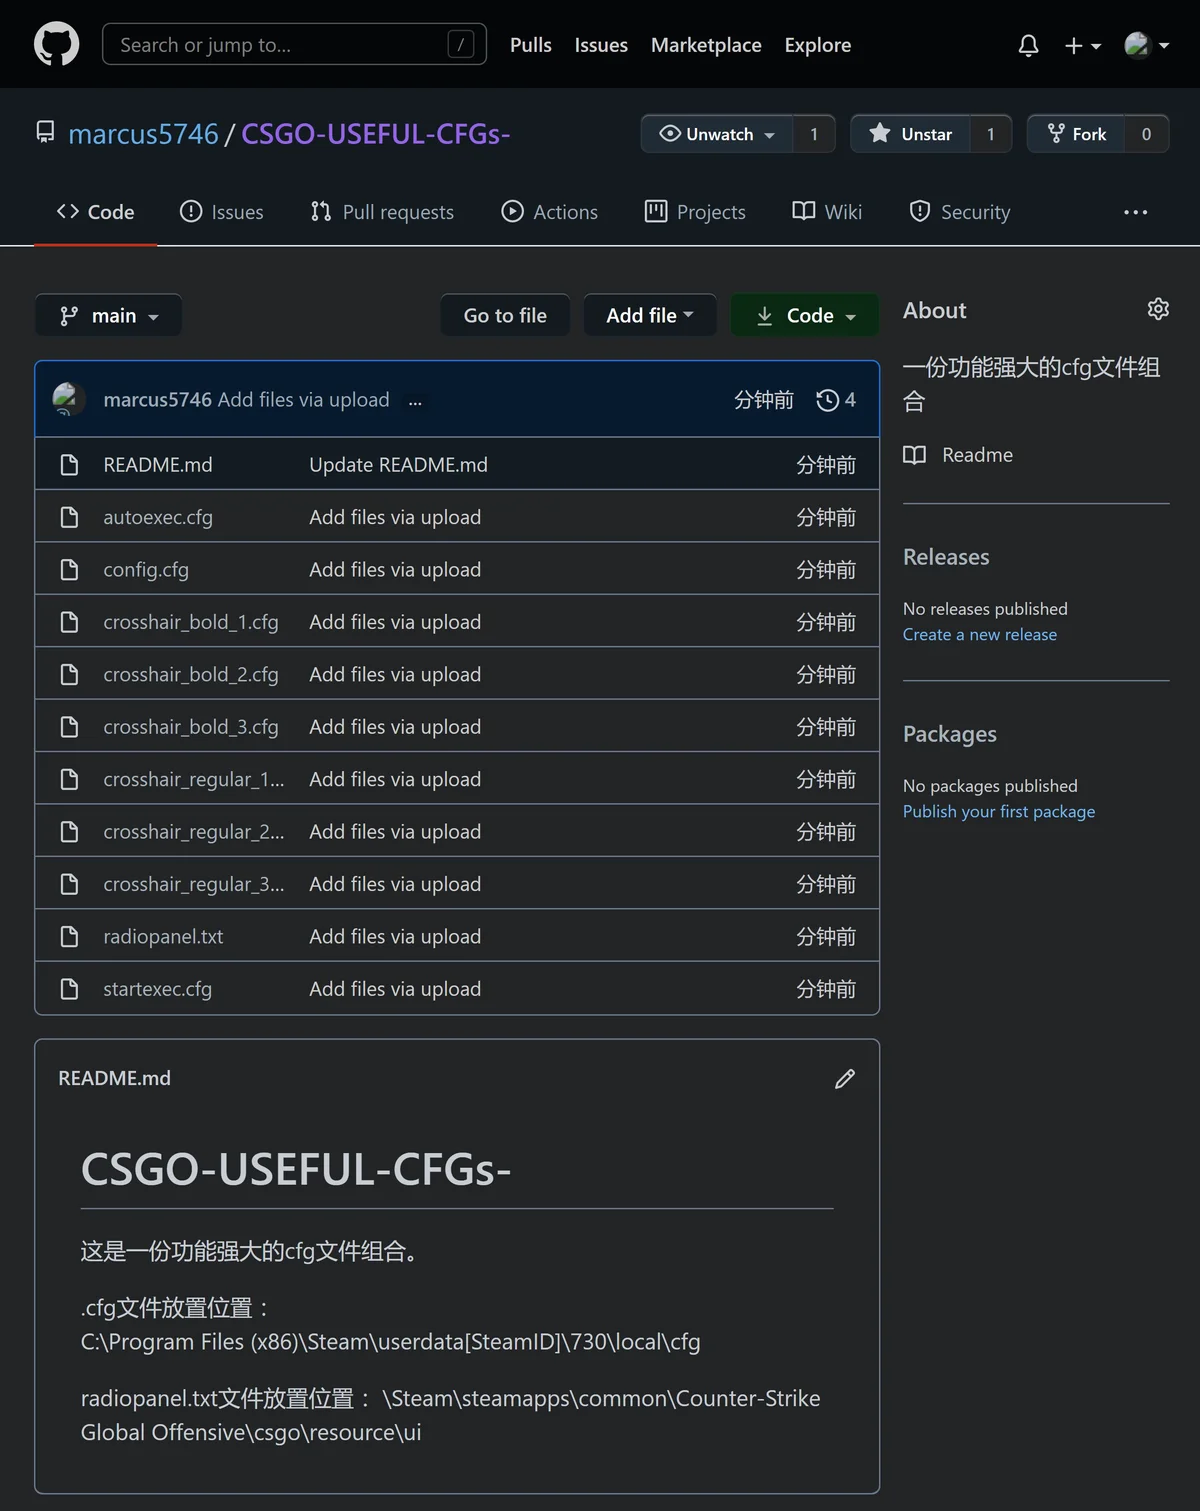The width and height of the screenshot is (1200, 1511).
Task: Click file icon for autoexec.cfg row
Action: coord(69,517)
